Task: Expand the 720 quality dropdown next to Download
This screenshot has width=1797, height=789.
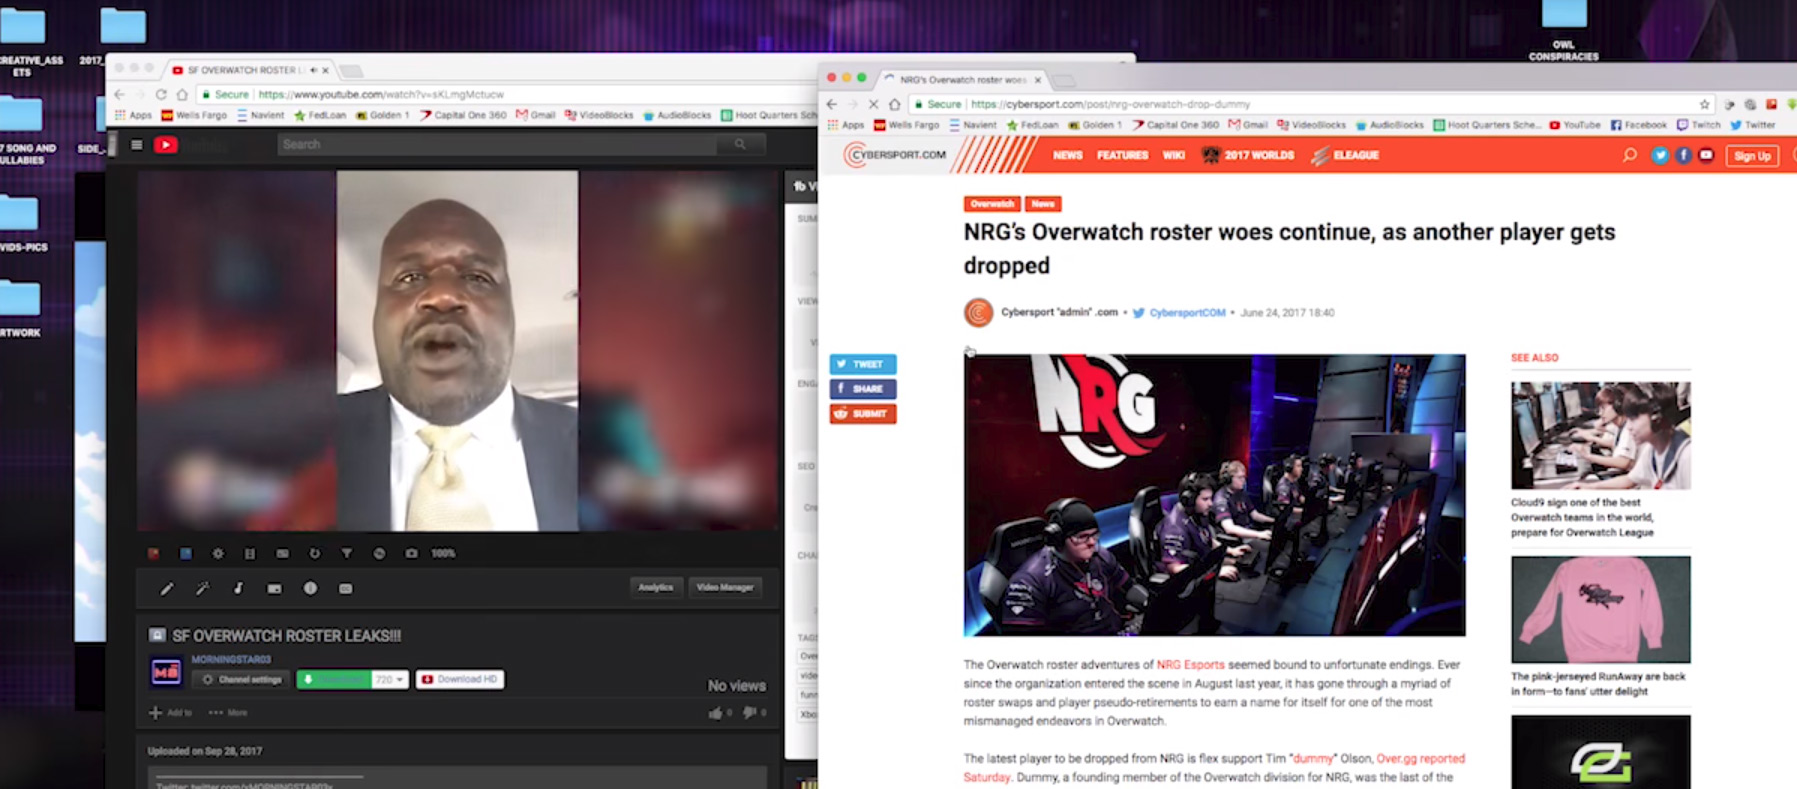Action: coord(389,679)
